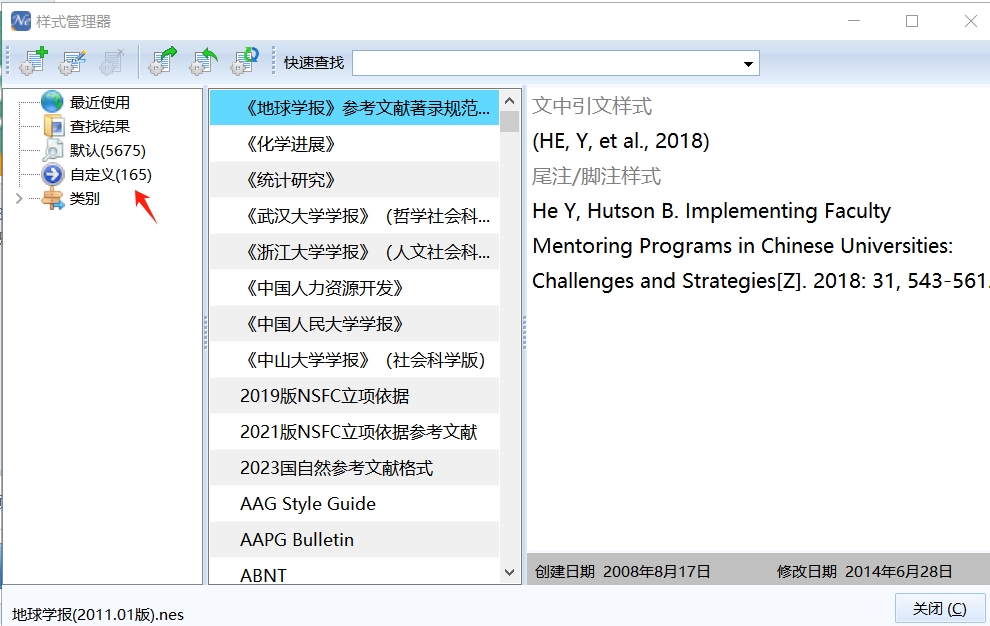Click the (HE, Y, et al., 2018) citation preview
990x626 pixels.
621,141
